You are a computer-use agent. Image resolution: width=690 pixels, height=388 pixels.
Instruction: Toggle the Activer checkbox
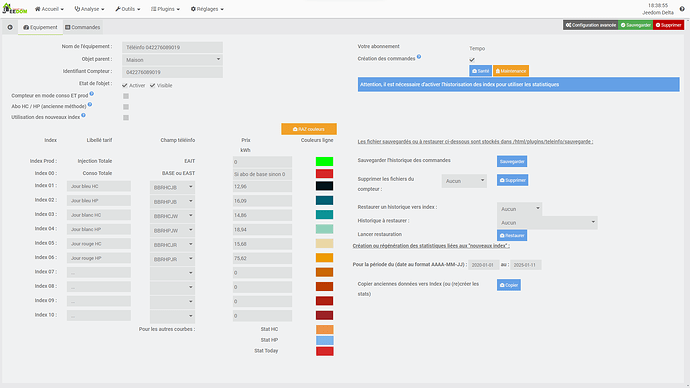(125, 85)
